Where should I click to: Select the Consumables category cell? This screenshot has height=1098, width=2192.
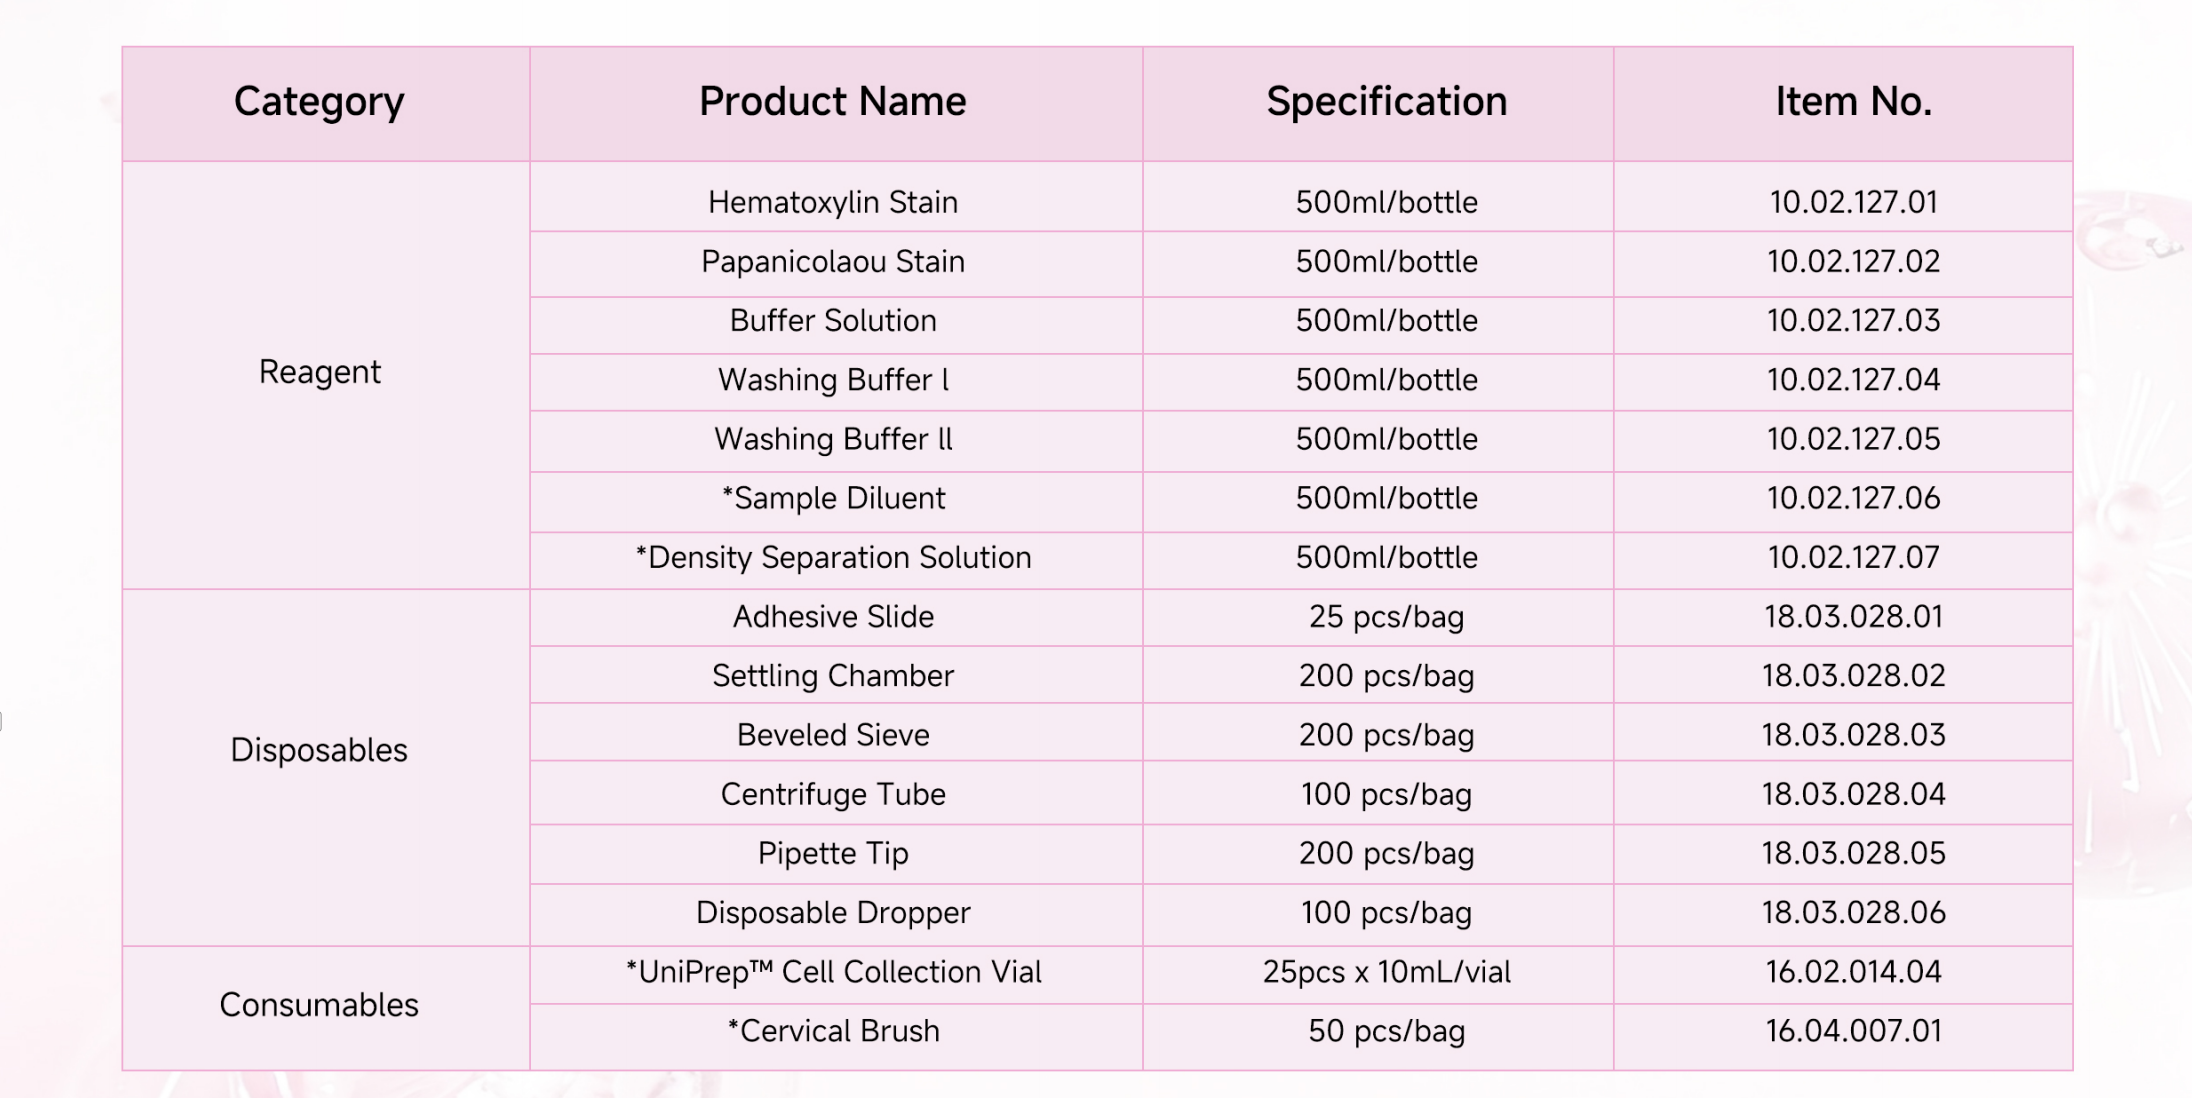(x=319, y=1005)
